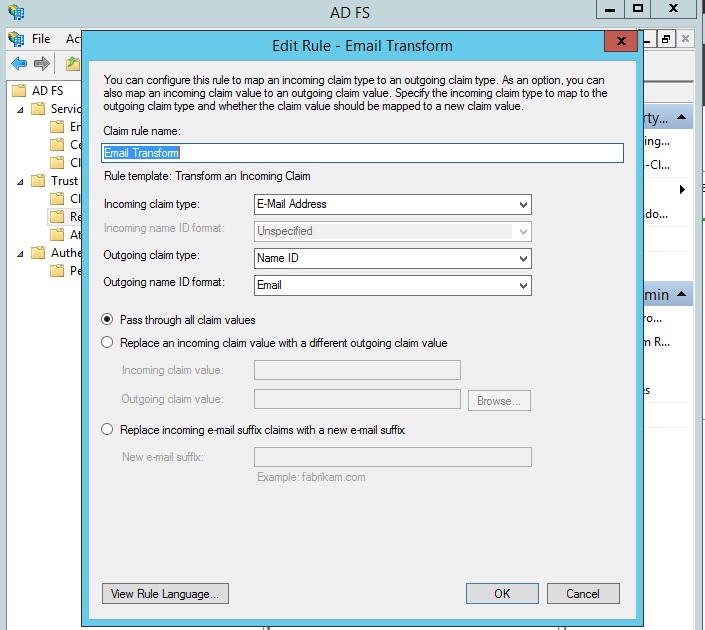The image size is (705, 630).
Task: Click the View Rule Language button
Action: (166, 593)
